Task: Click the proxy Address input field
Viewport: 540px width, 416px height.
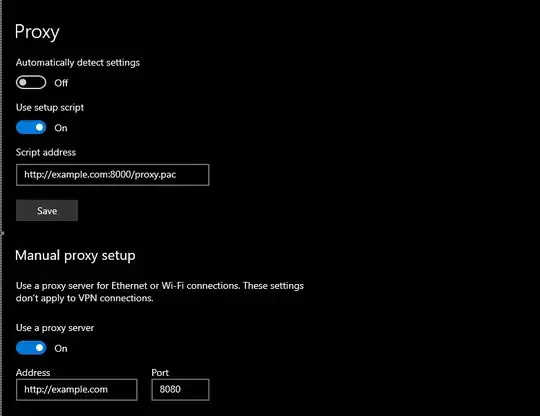Action: (77, 389)
